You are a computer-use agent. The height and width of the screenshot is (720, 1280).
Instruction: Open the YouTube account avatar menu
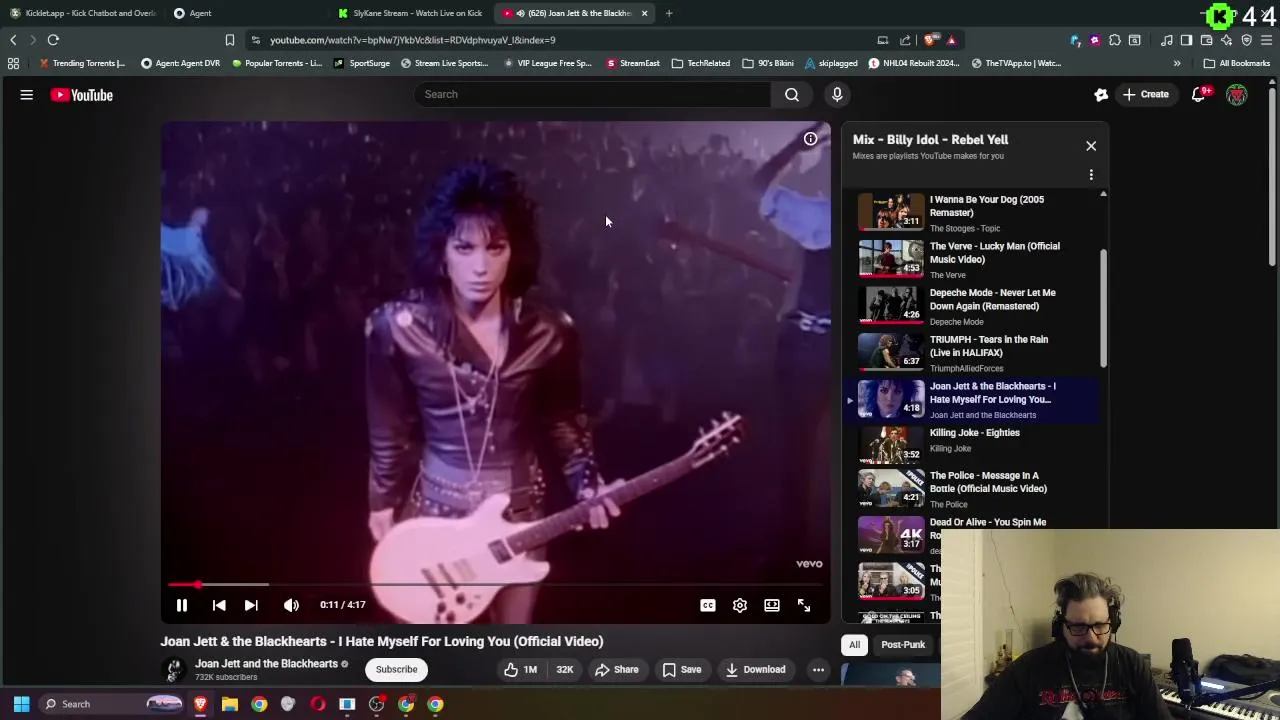(x=1237, y=95)
